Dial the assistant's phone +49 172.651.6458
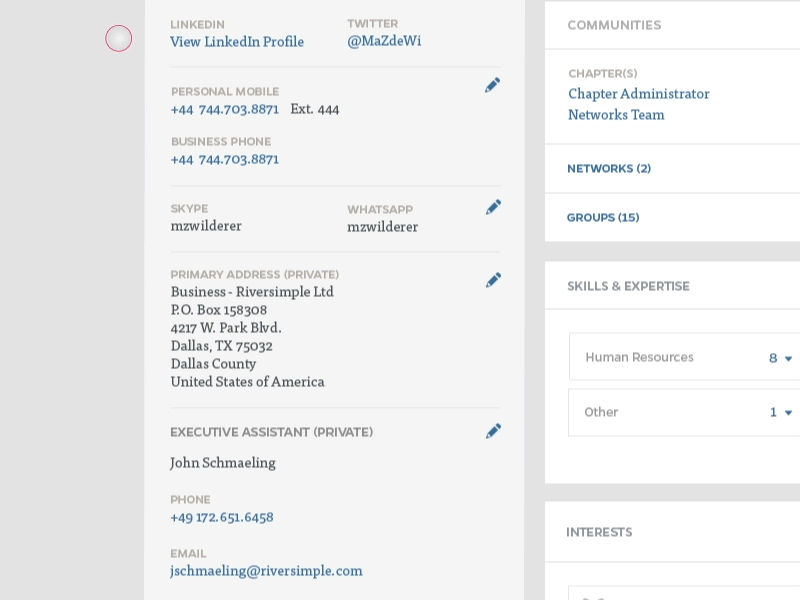 point(220,517)
